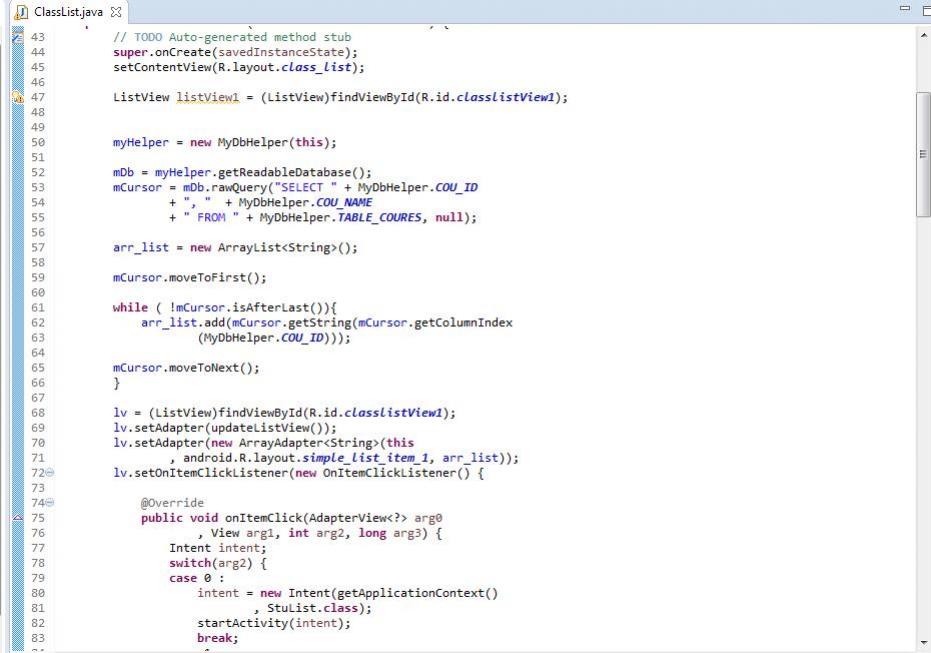Click the TODO comment on line 43
This screenshot has height=653, width=931.
(x=232, y=37)
